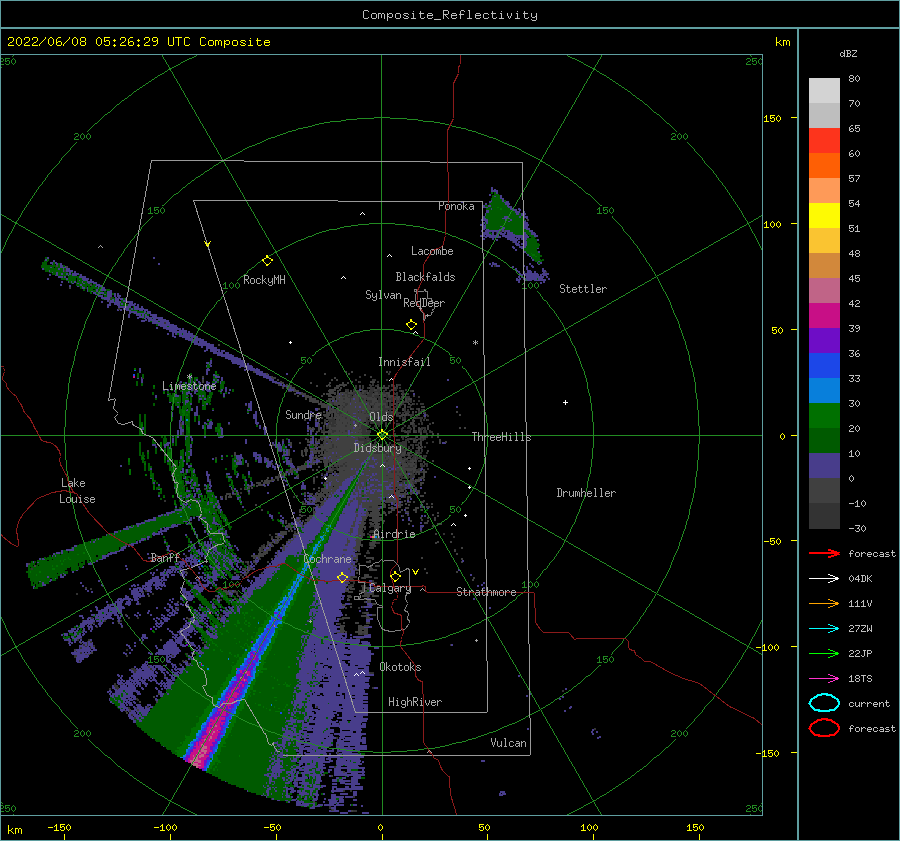Click the Lacombe map label
Viewport: 900px width, 841px height.
click(432, 251)
